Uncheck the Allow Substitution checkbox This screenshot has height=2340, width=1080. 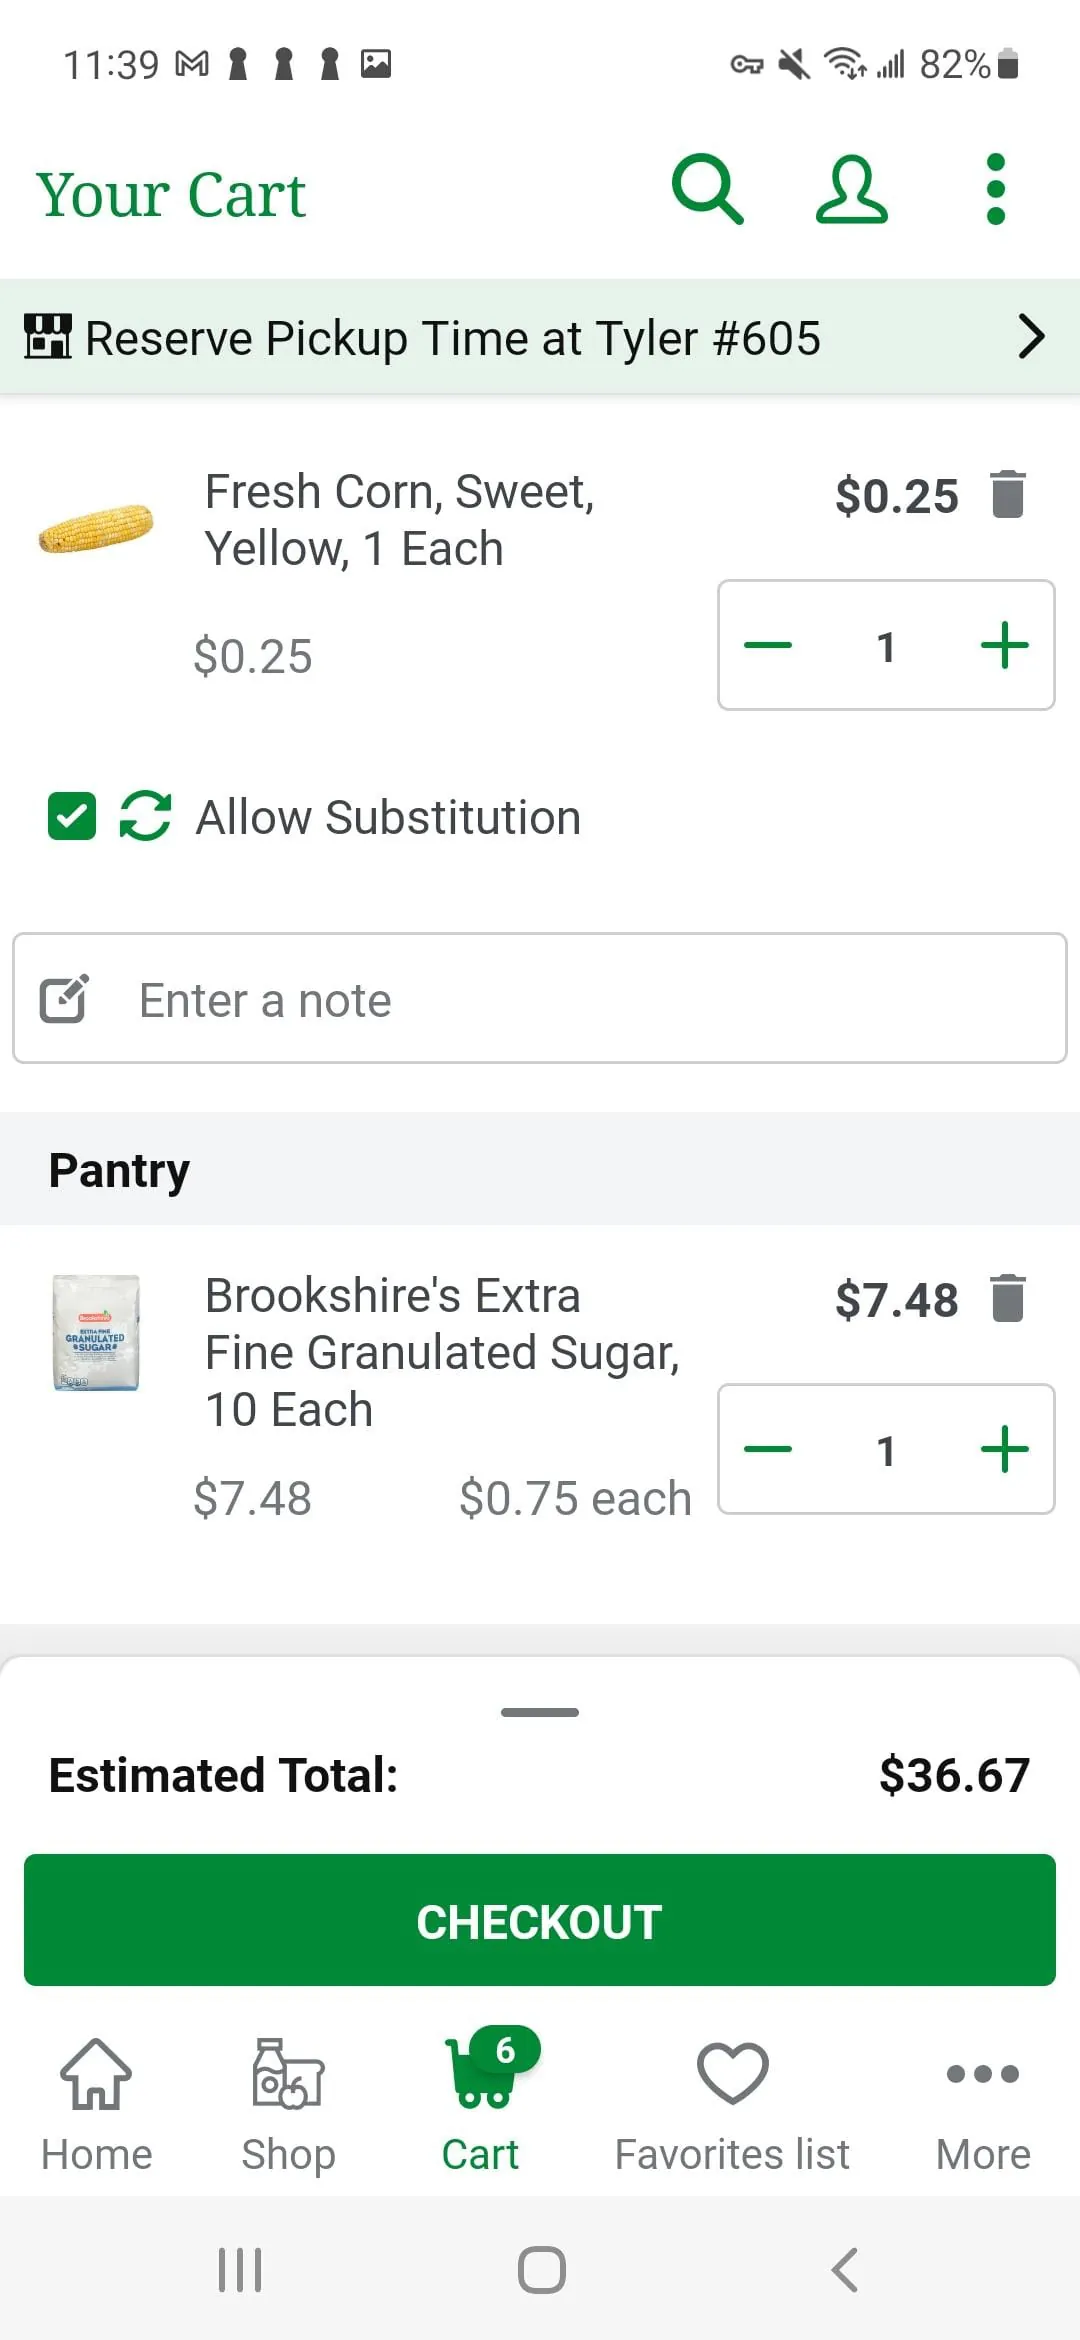click(x=72, y=816)
